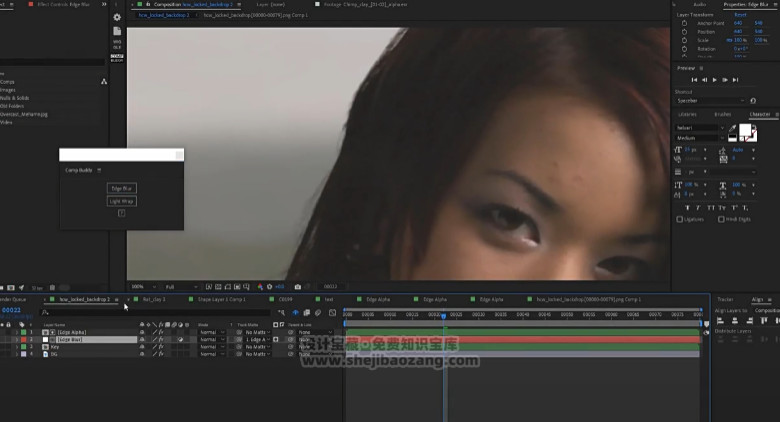Open the Comp Buddy panel menu
Viewport: 780px width, 422px height.
99,170
